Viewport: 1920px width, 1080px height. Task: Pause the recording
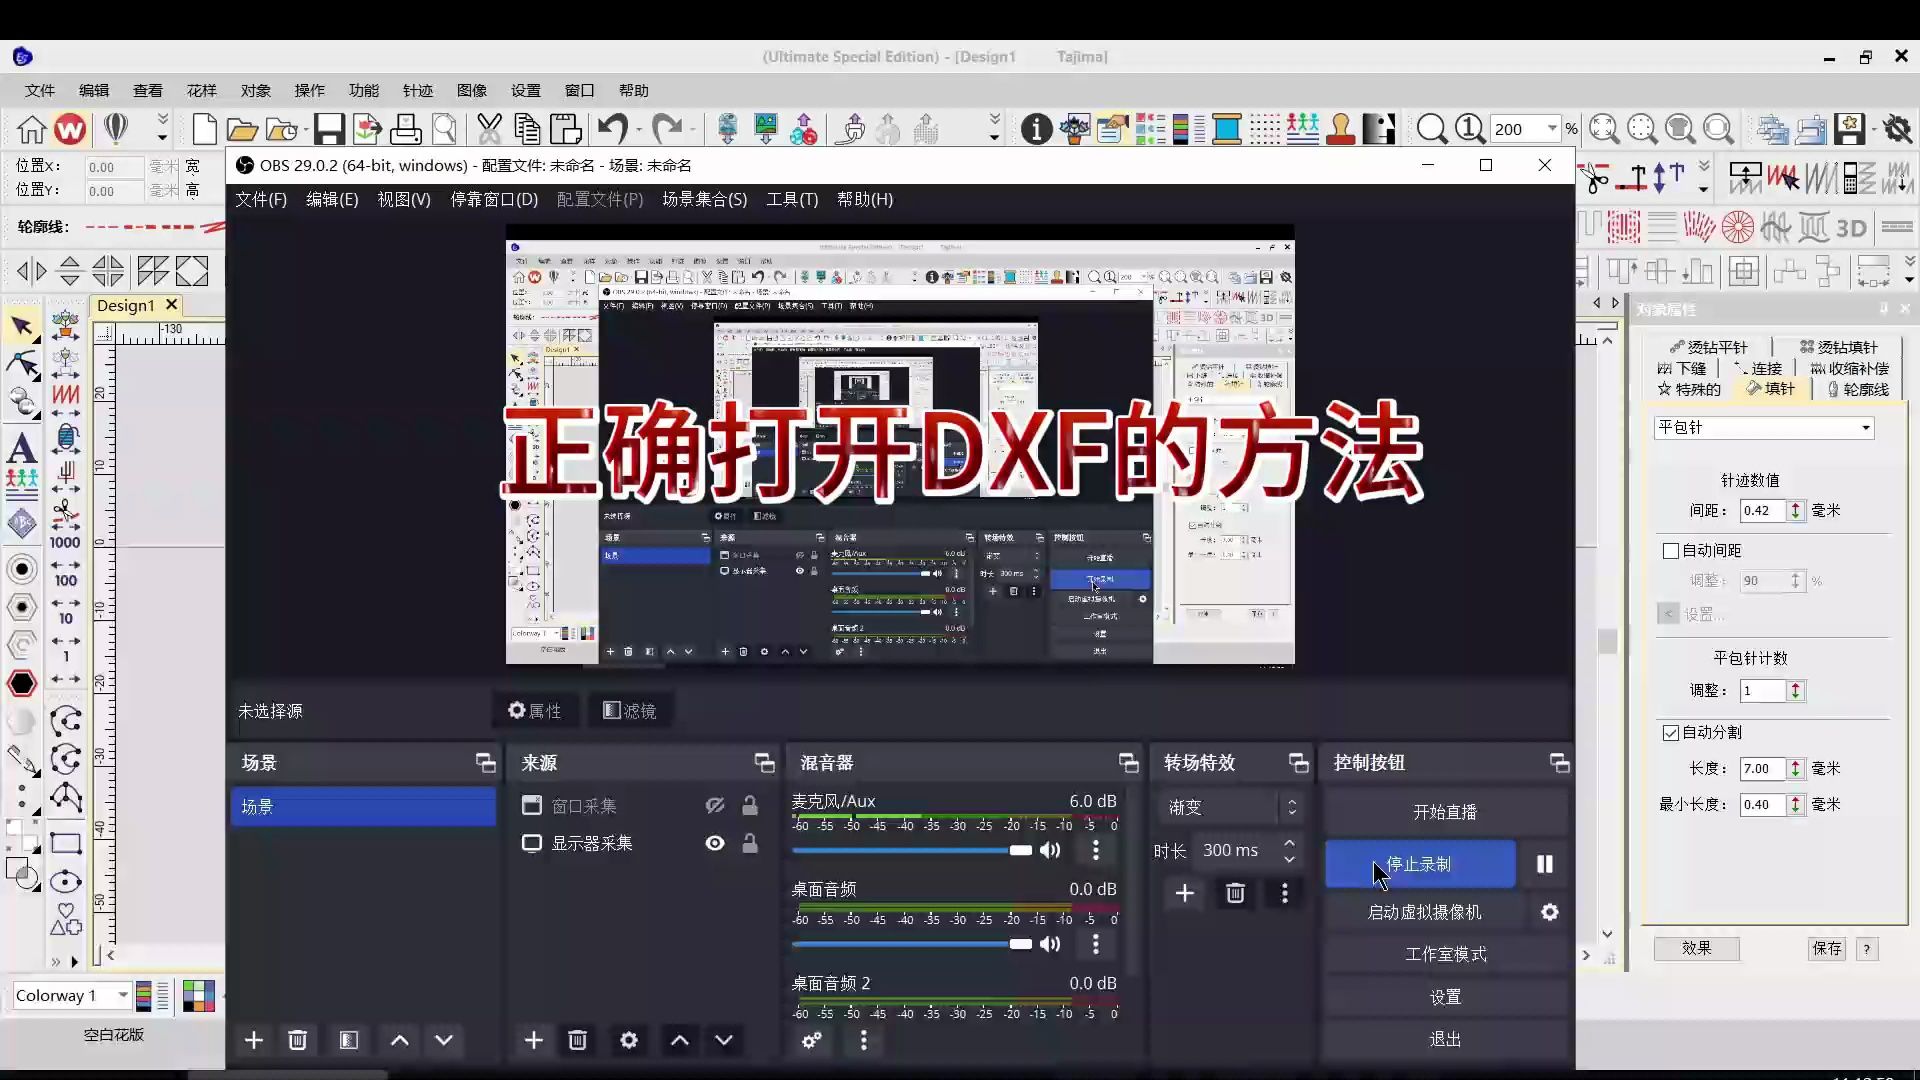[1545, 864]
